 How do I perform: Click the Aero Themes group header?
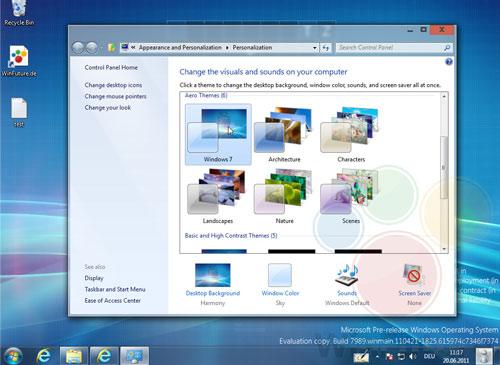[x=206, y=95]
